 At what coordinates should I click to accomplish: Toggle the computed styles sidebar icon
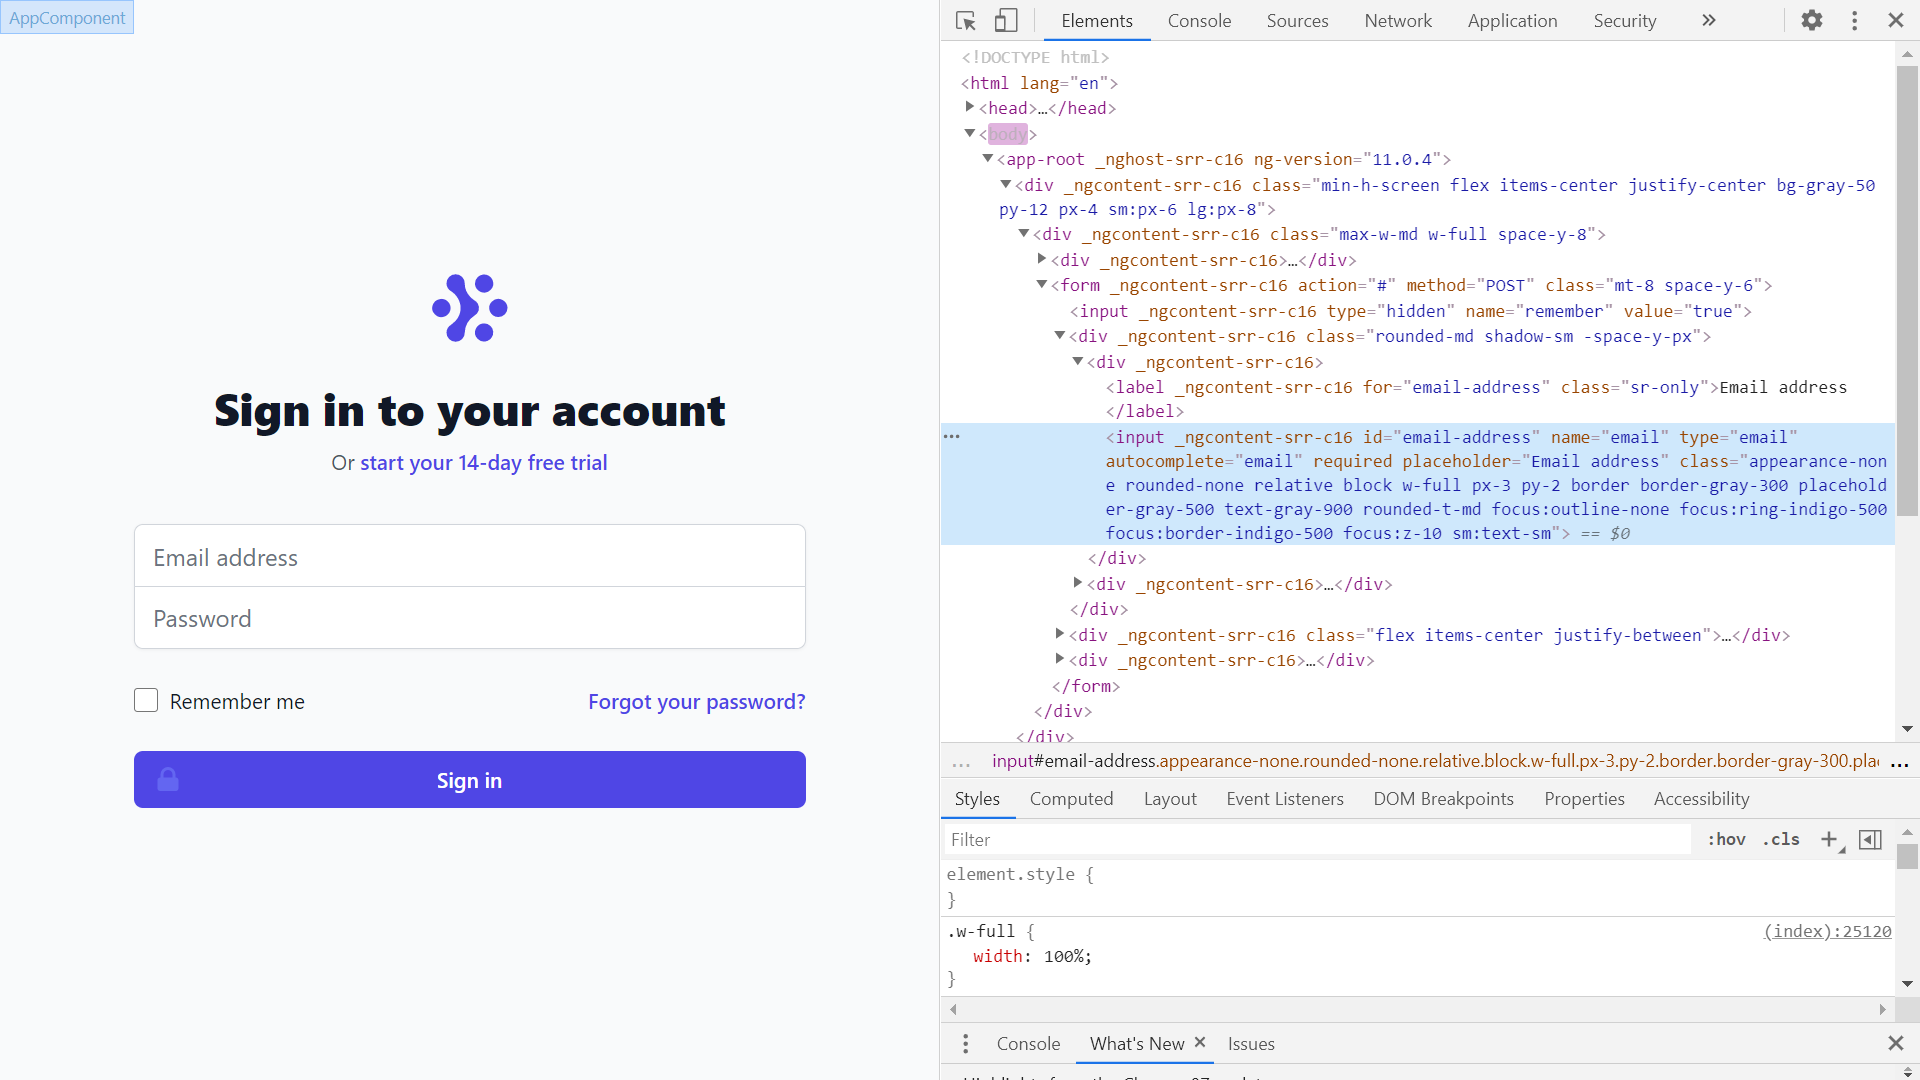[1870, 839]
